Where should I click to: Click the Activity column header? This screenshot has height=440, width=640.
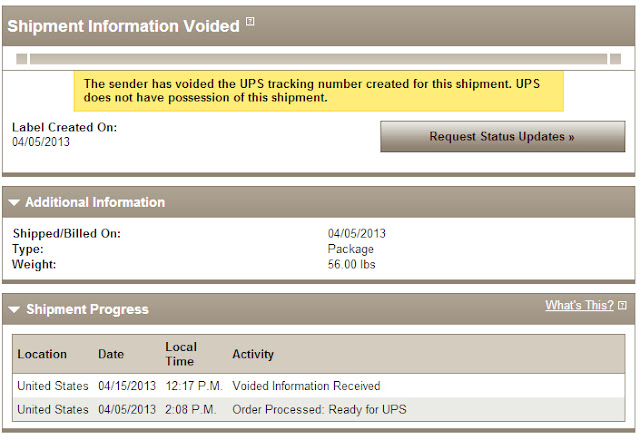point(253,354)
